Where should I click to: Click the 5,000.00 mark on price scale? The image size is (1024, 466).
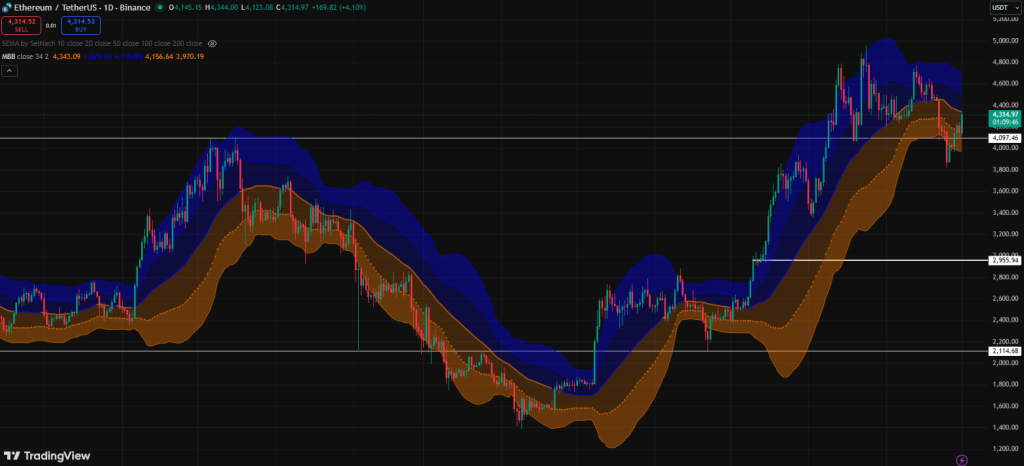pyautogui.click(x=1004, y=40)
